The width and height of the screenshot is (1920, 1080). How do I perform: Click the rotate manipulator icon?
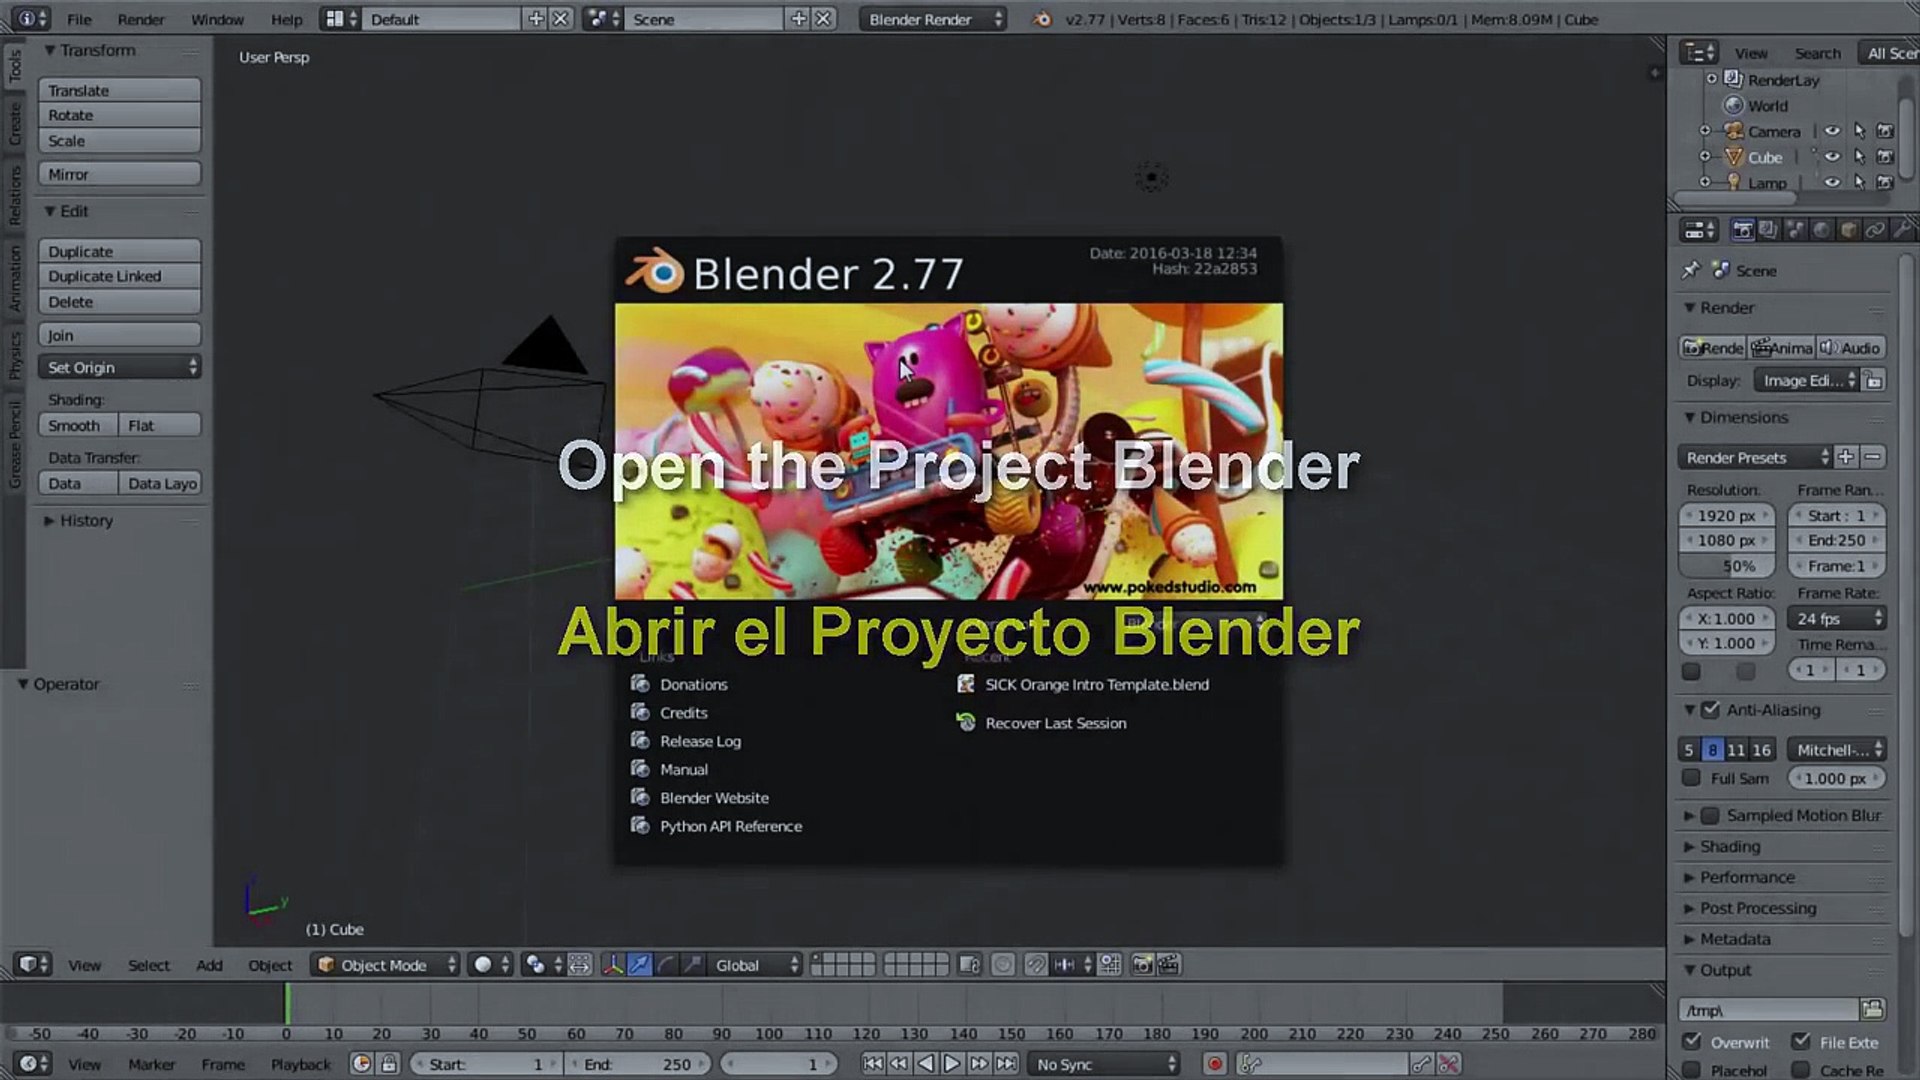click(x=666, y=965)
